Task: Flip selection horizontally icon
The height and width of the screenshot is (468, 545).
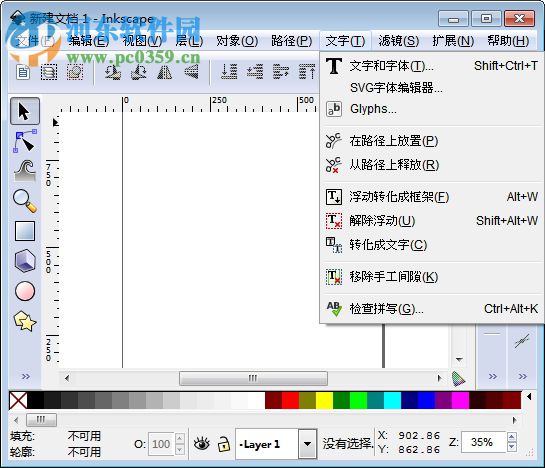Action: click(164, 73)
